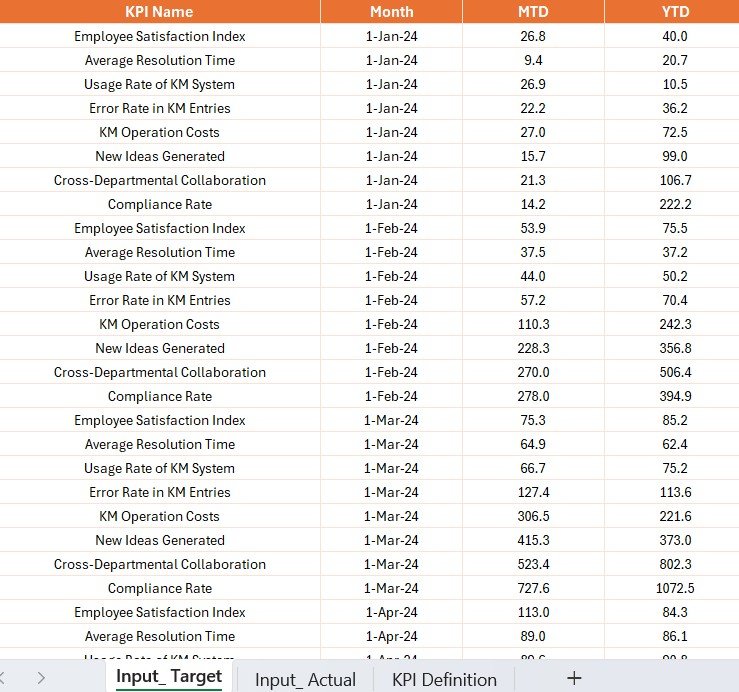The width and height of the screenshot is (739, 692).
Task: Click the Month column header
Action: [x=392, y=11]
